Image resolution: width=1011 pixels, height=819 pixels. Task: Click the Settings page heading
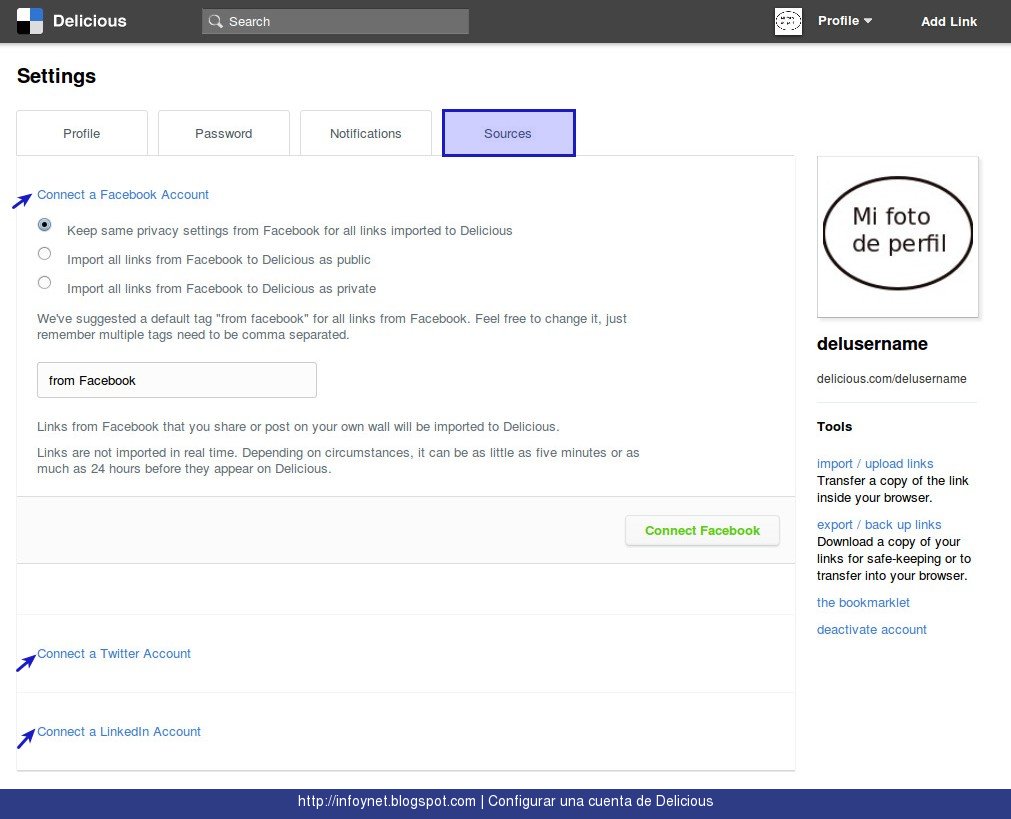(56, 76)
